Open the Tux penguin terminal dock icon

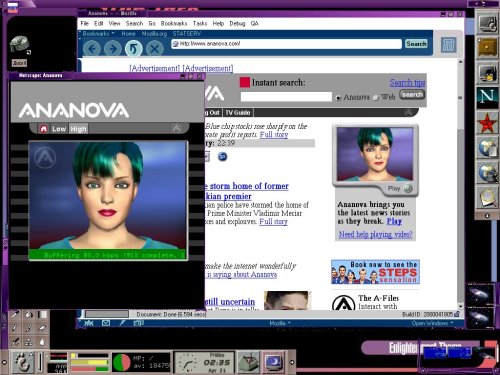487,73
